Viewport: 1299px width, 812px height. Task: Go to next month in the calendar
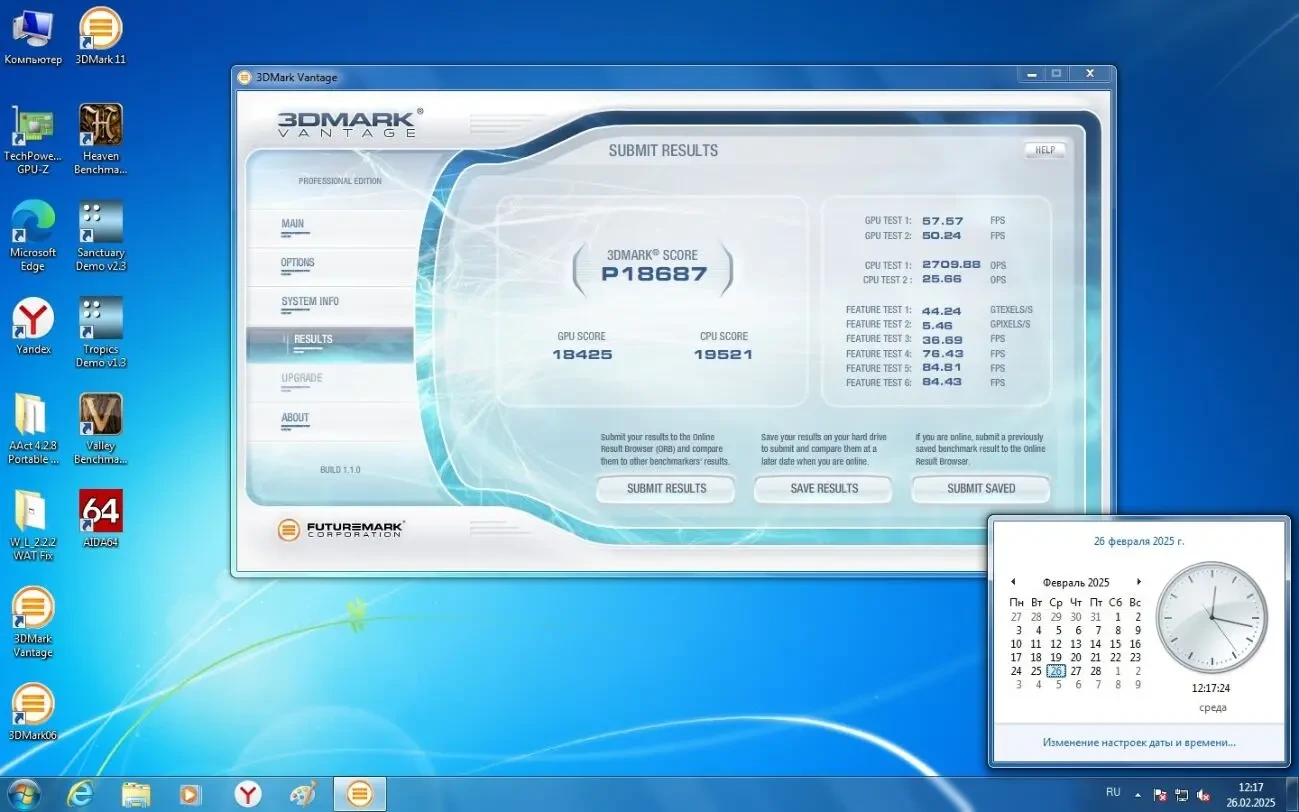tap(1139, 582)
